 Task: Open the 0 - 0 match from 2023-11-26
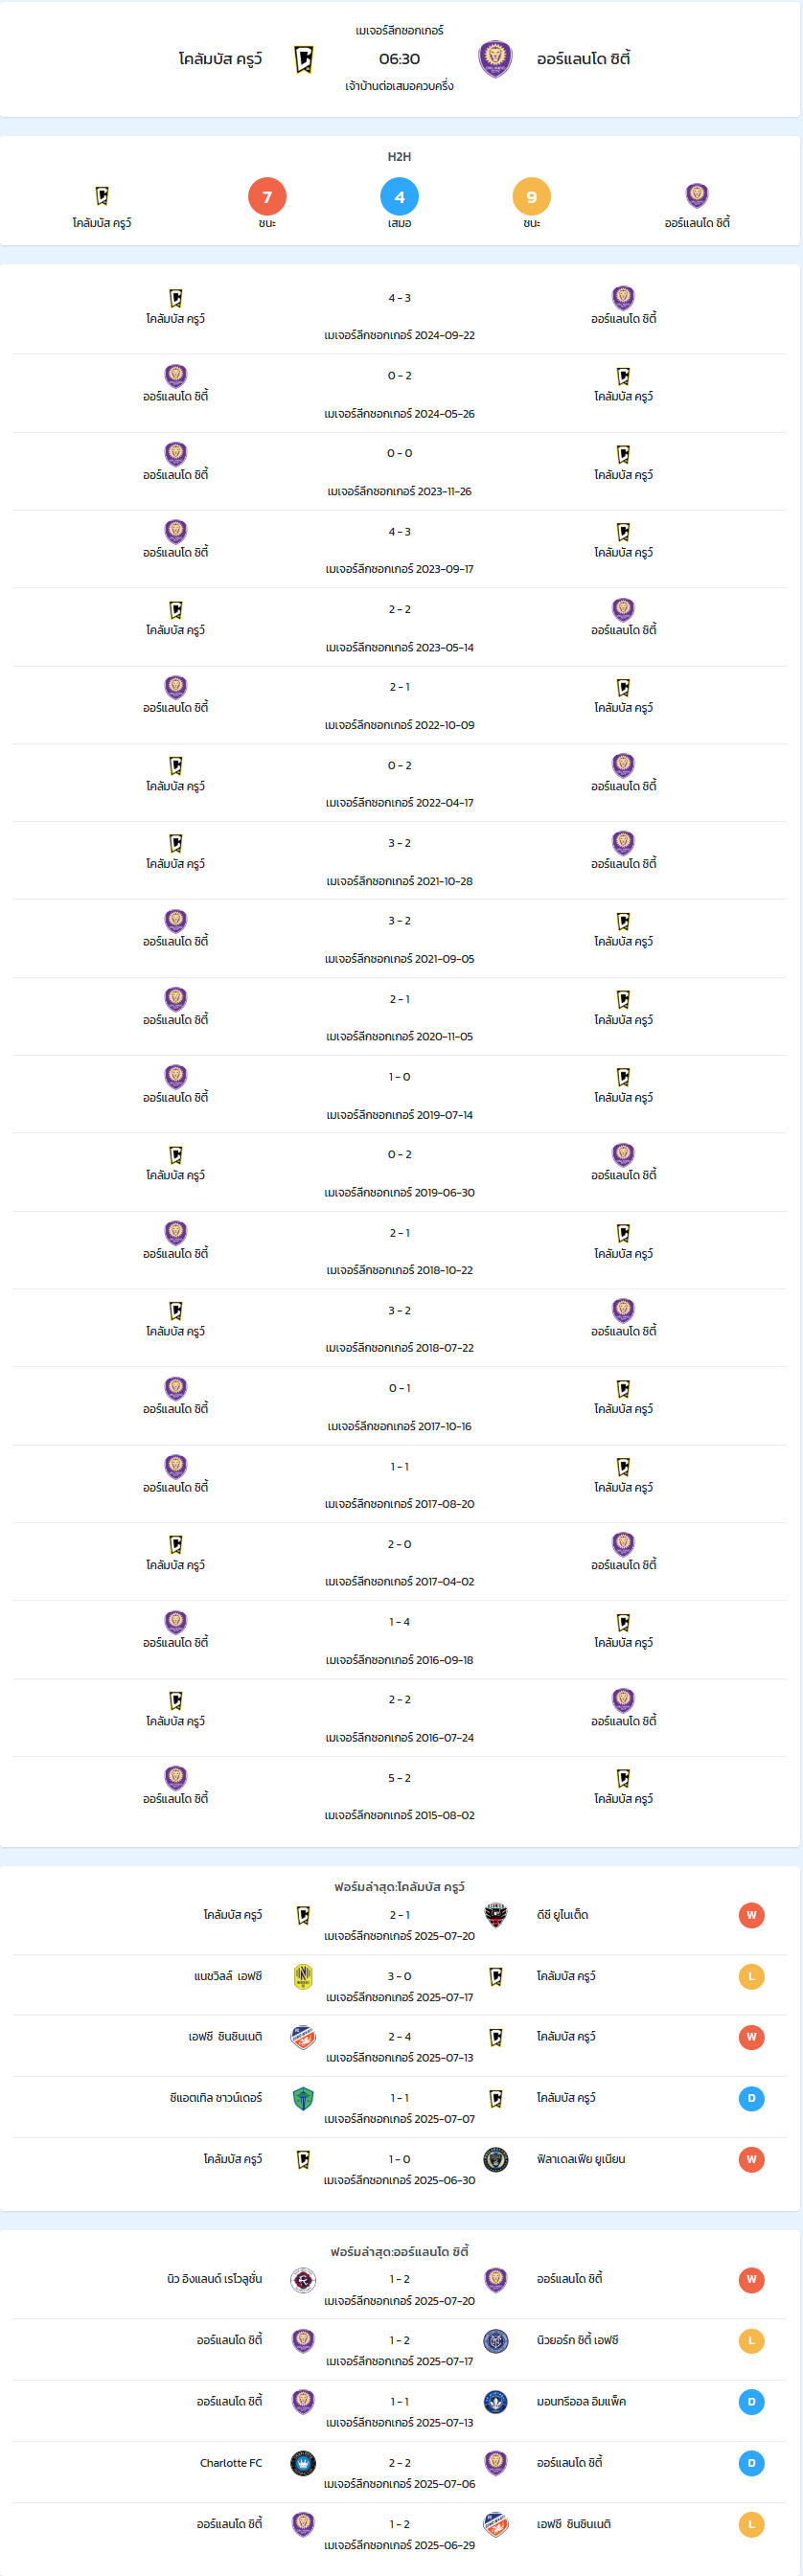pos(399,472)
